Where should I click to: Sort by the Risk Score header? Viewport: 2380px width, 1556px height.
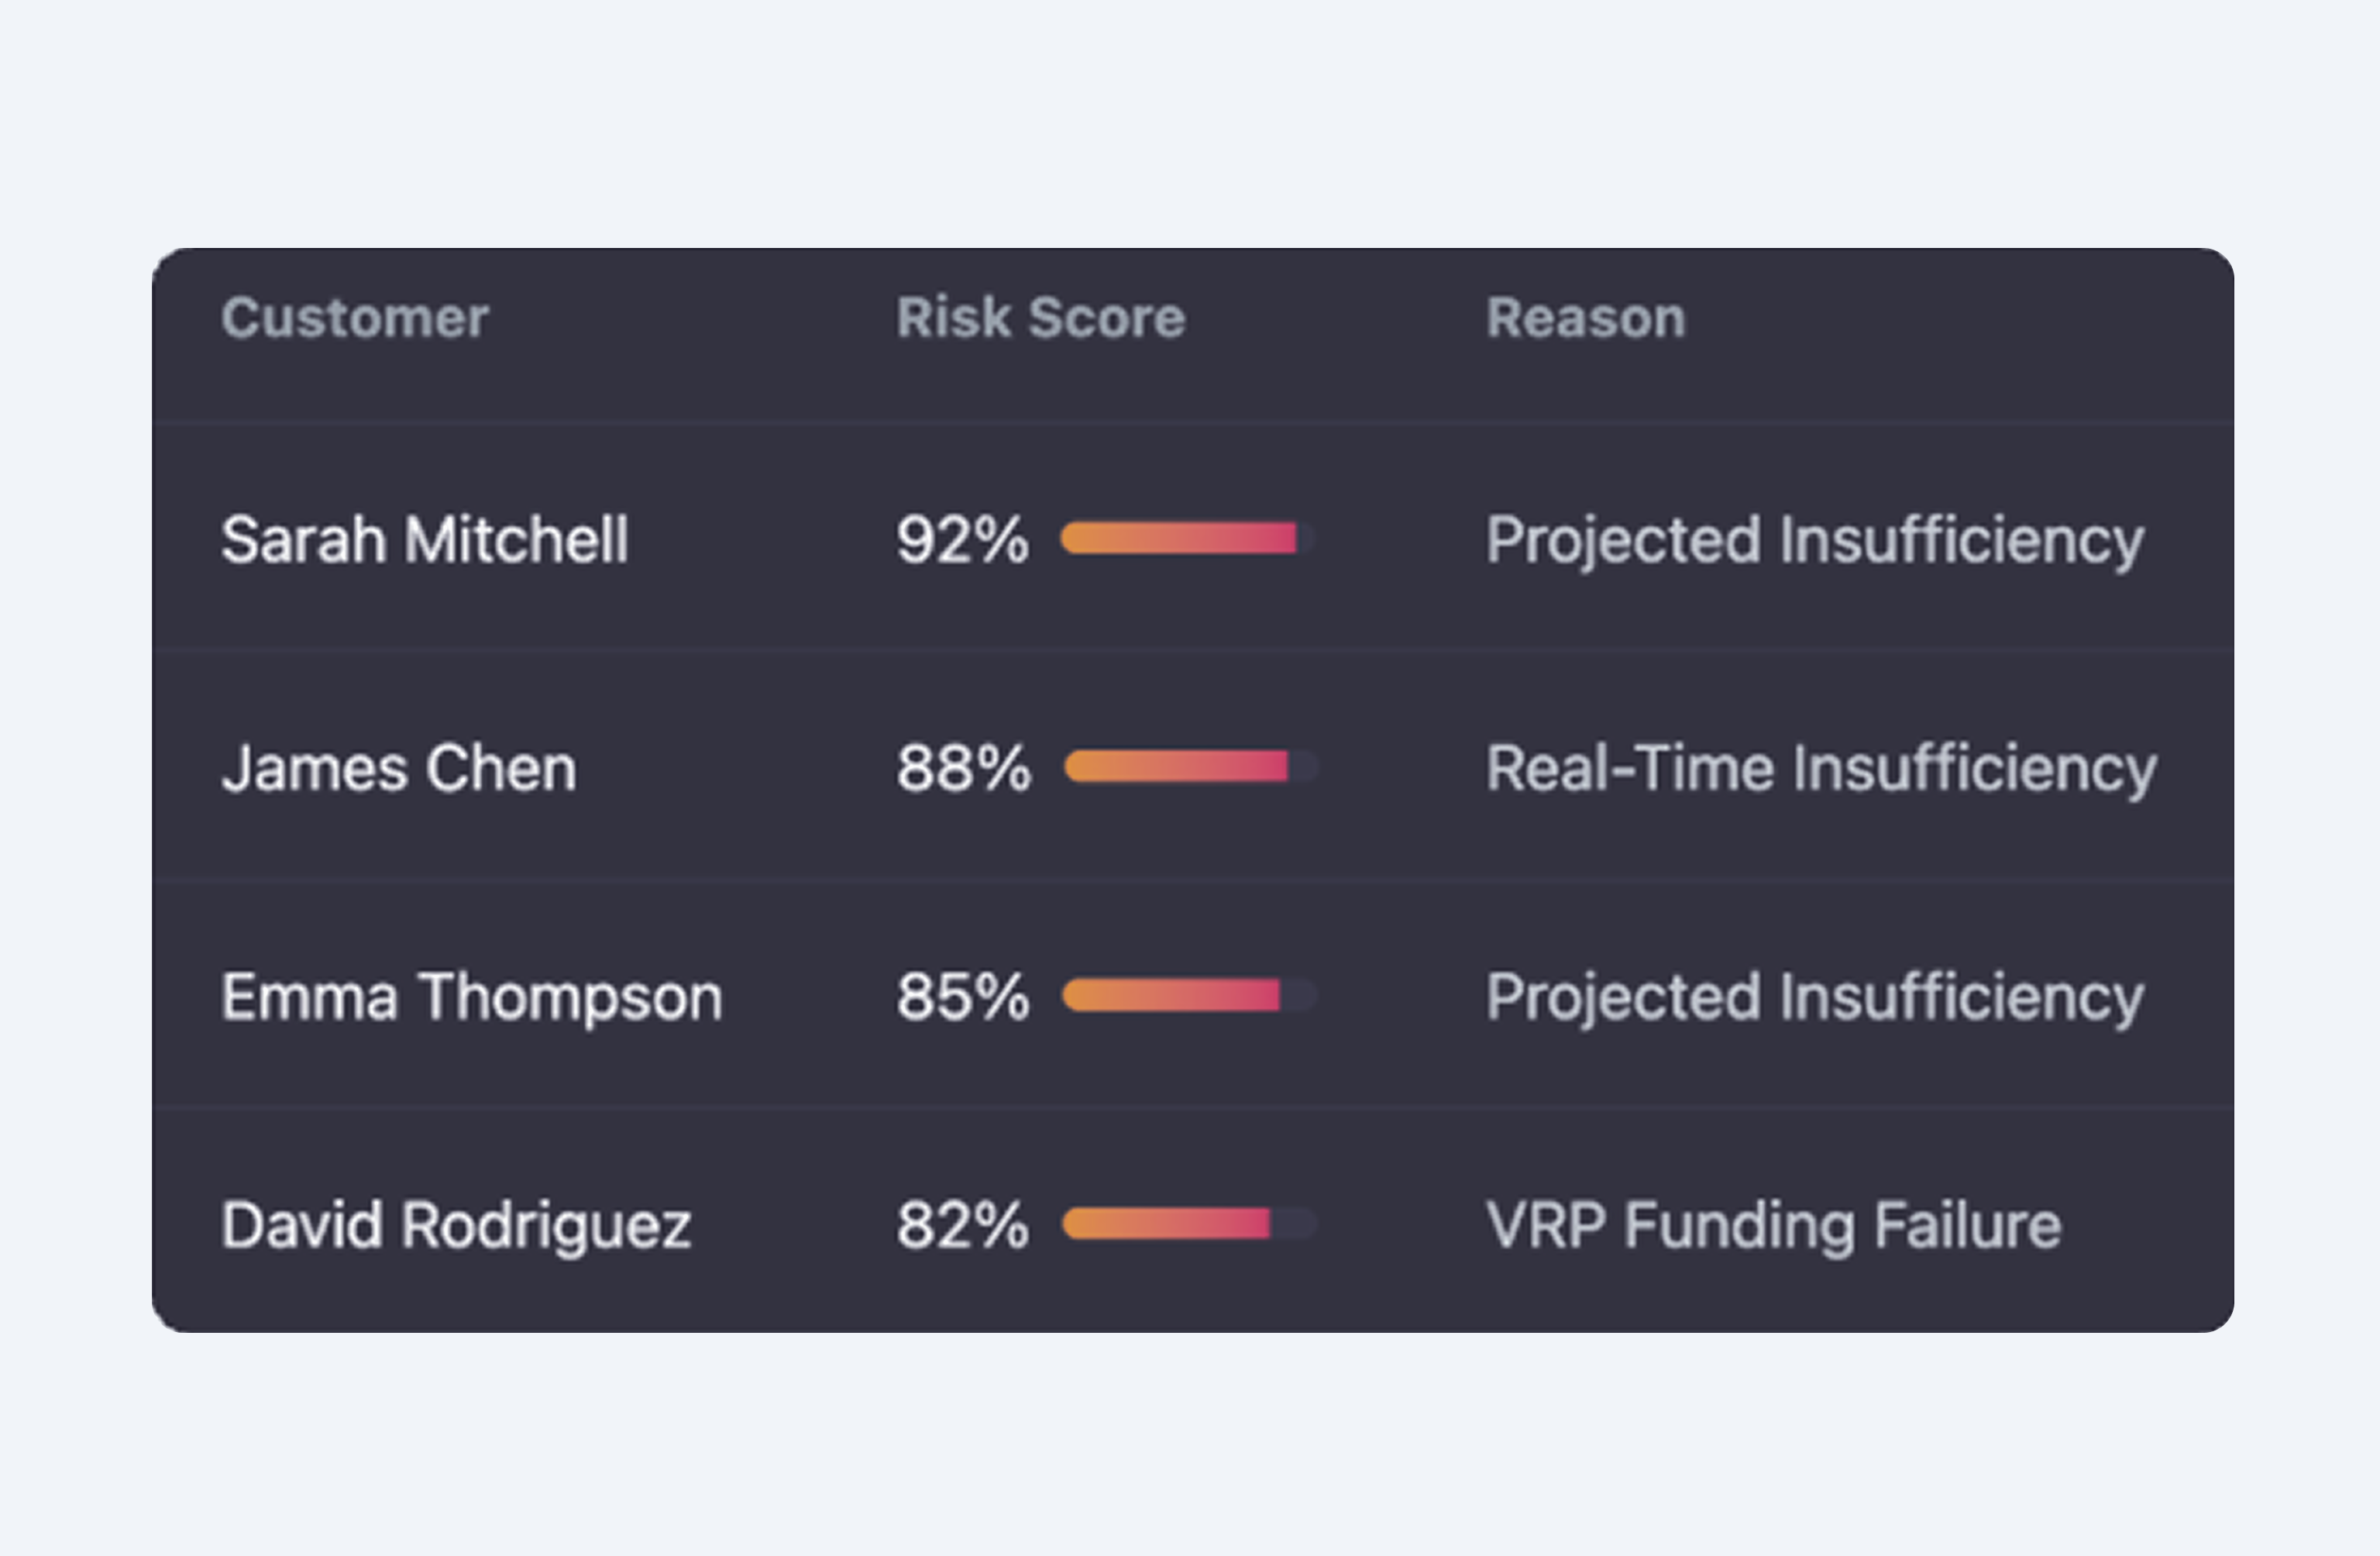tap(1040, 318)
